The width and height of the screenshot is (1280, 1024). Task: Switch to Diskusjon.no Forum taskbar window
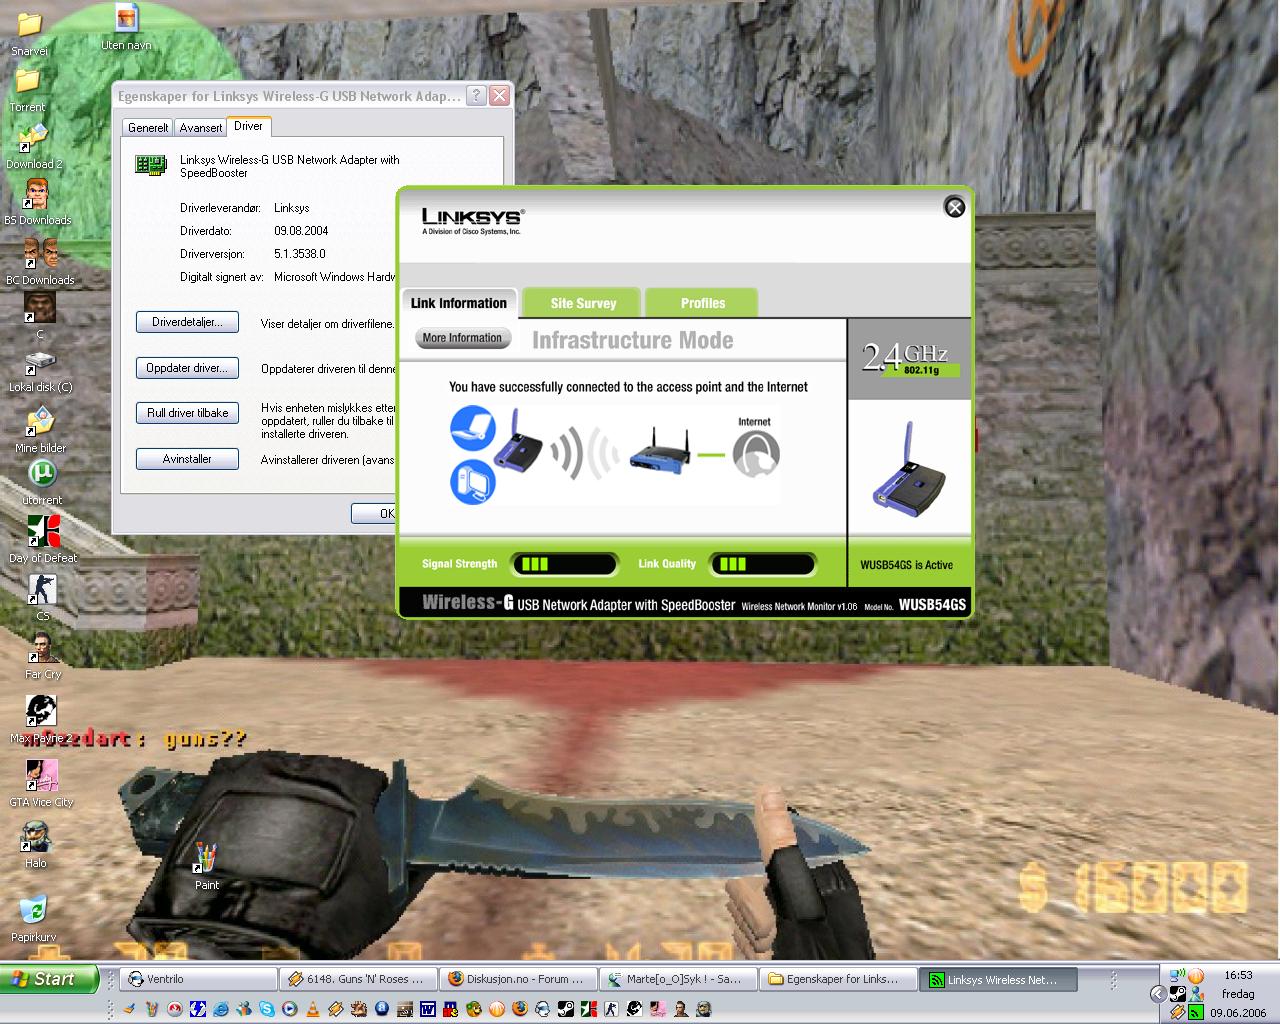point(518,980)
